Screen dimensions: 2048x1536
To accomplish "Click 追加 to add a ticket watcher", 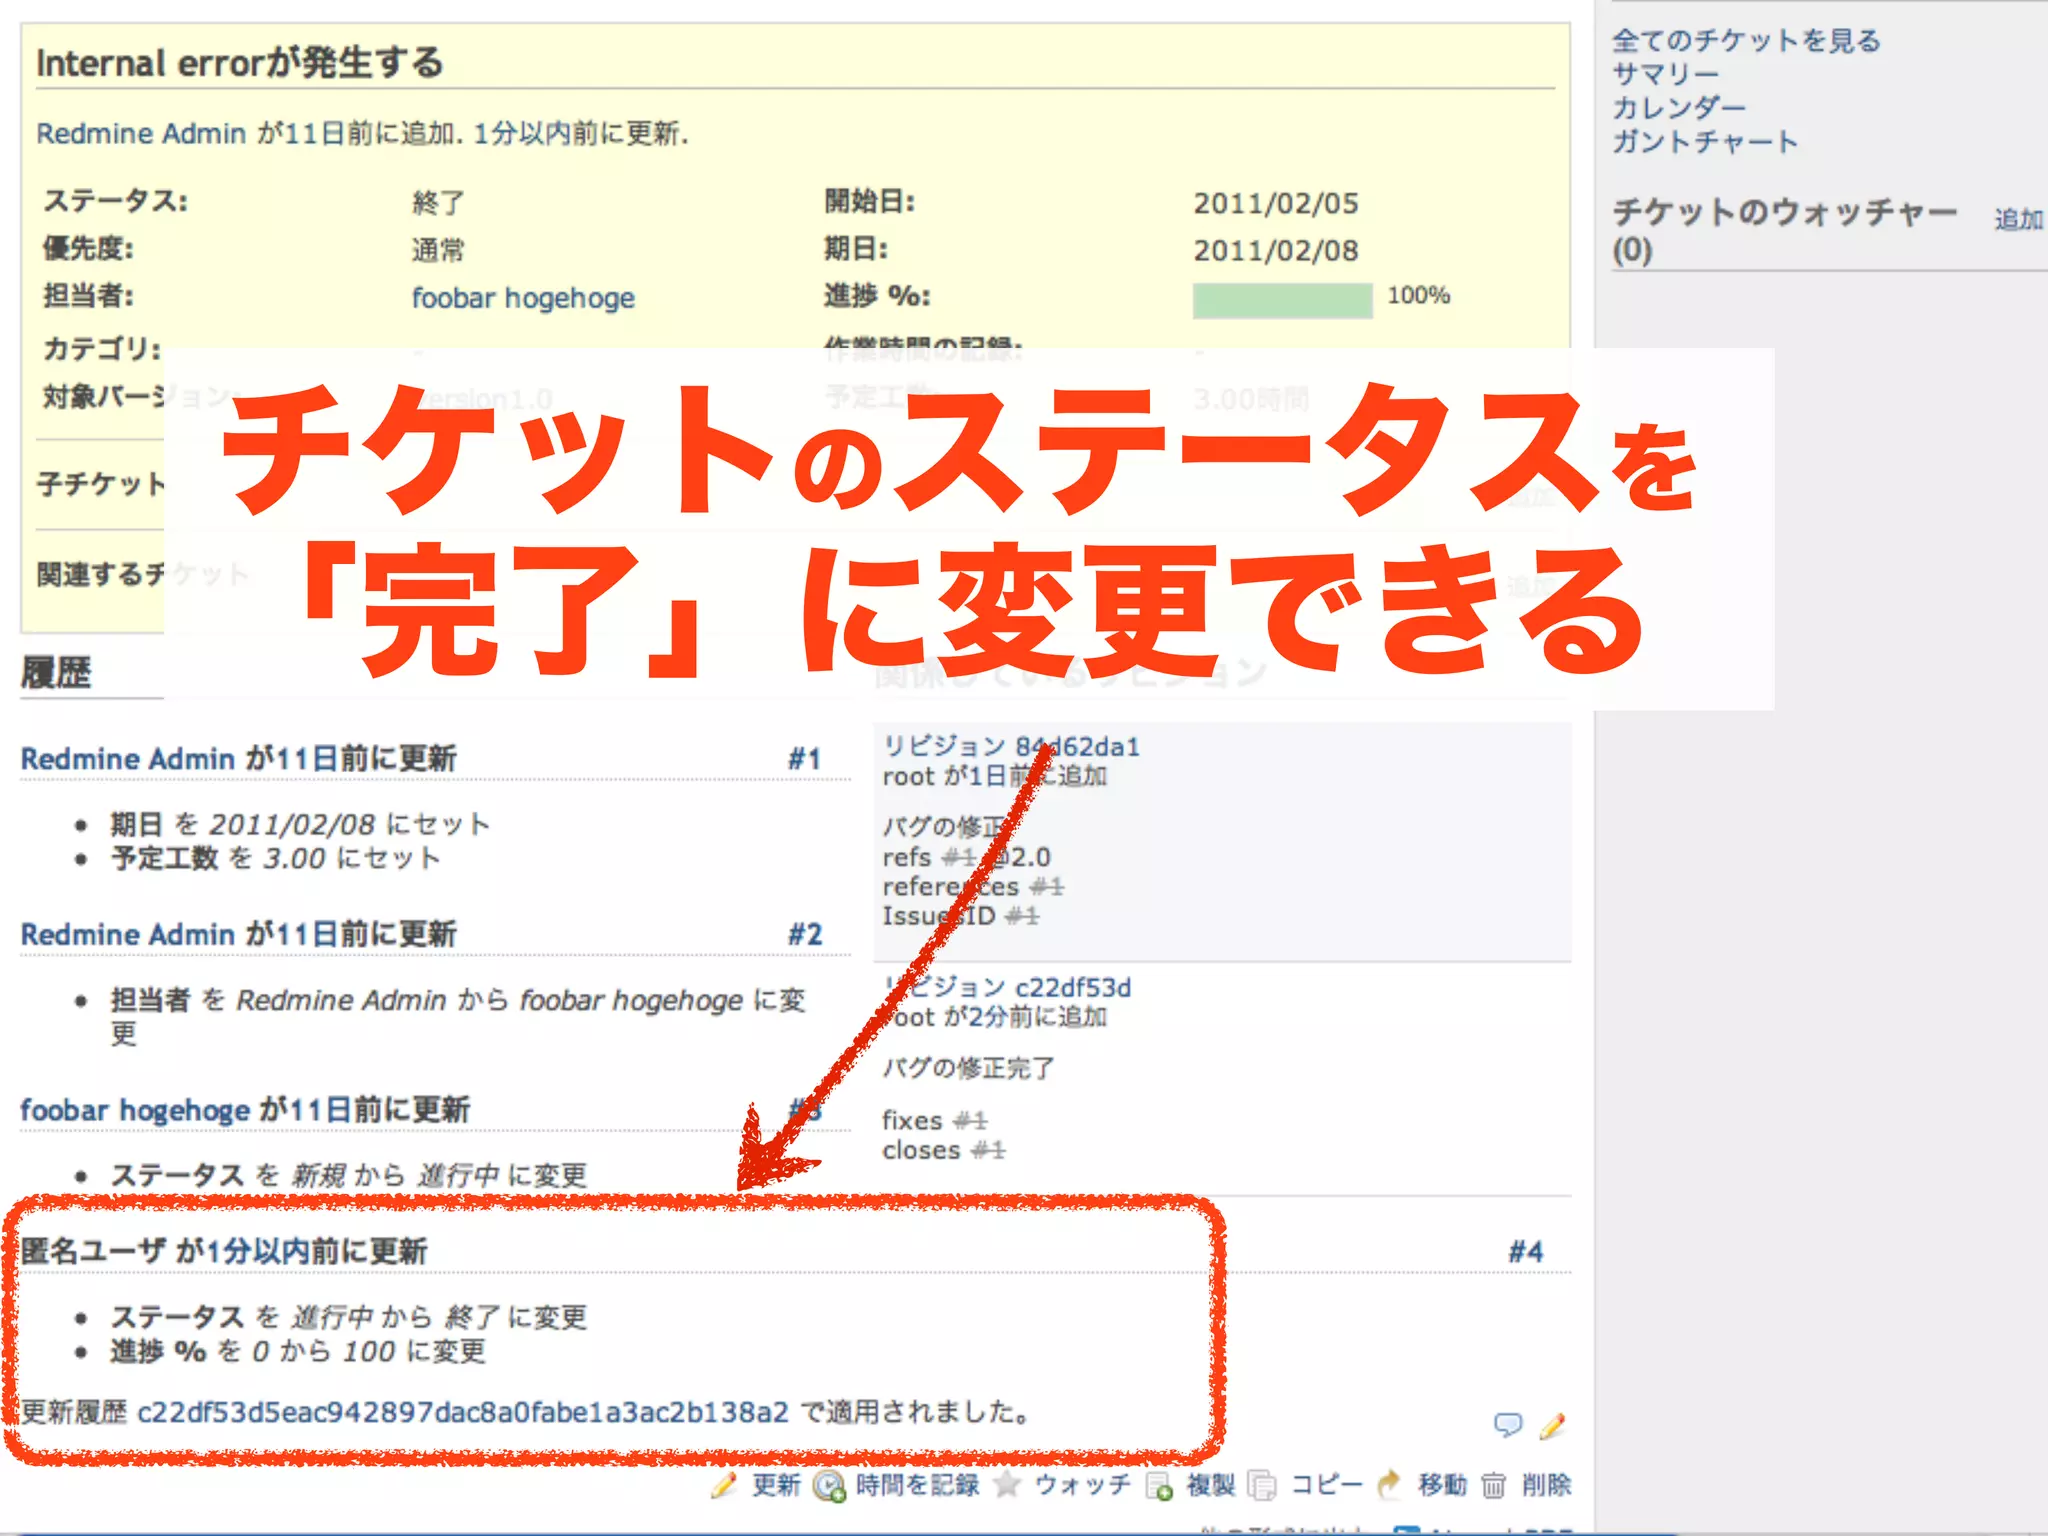I will pos(2019,219).
